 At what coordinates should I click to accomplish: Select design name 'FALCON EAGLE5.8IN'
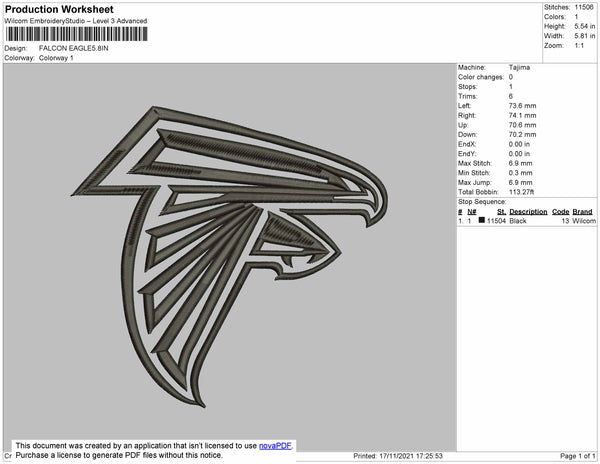pyautogui.click(x=73, y=48)
